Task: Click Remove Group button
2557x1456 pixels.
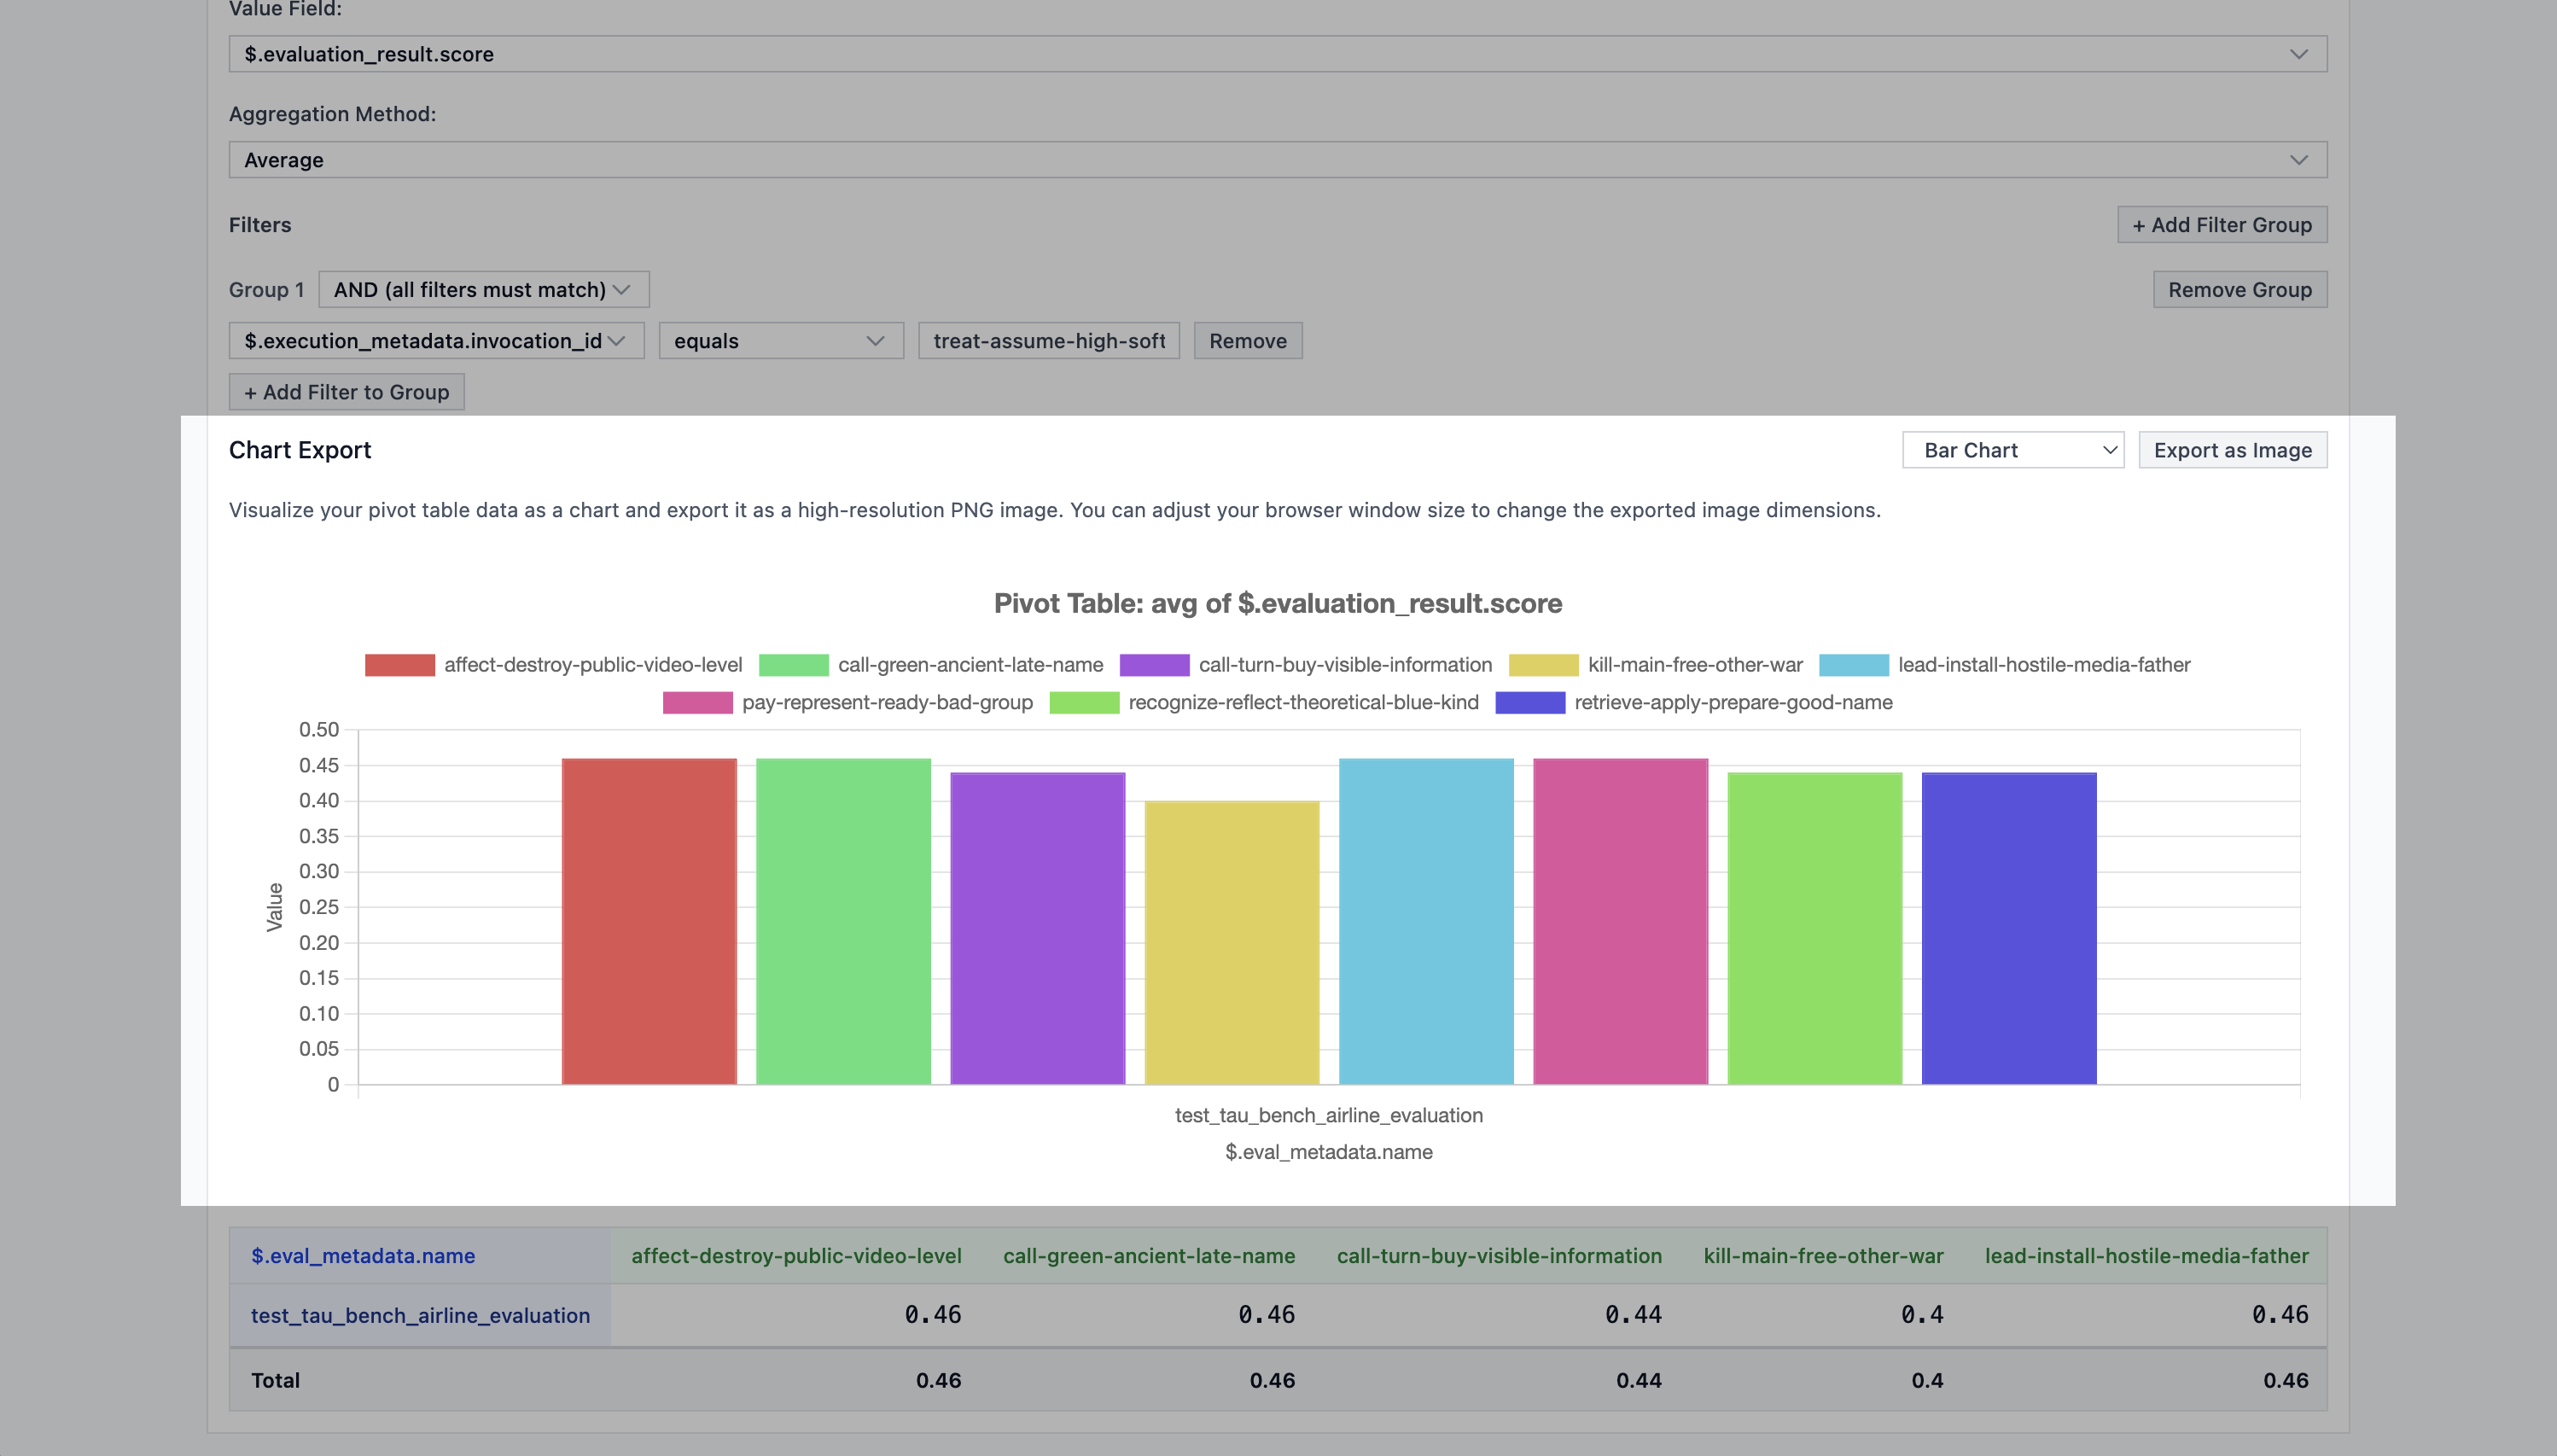Action: (2239, 290)
